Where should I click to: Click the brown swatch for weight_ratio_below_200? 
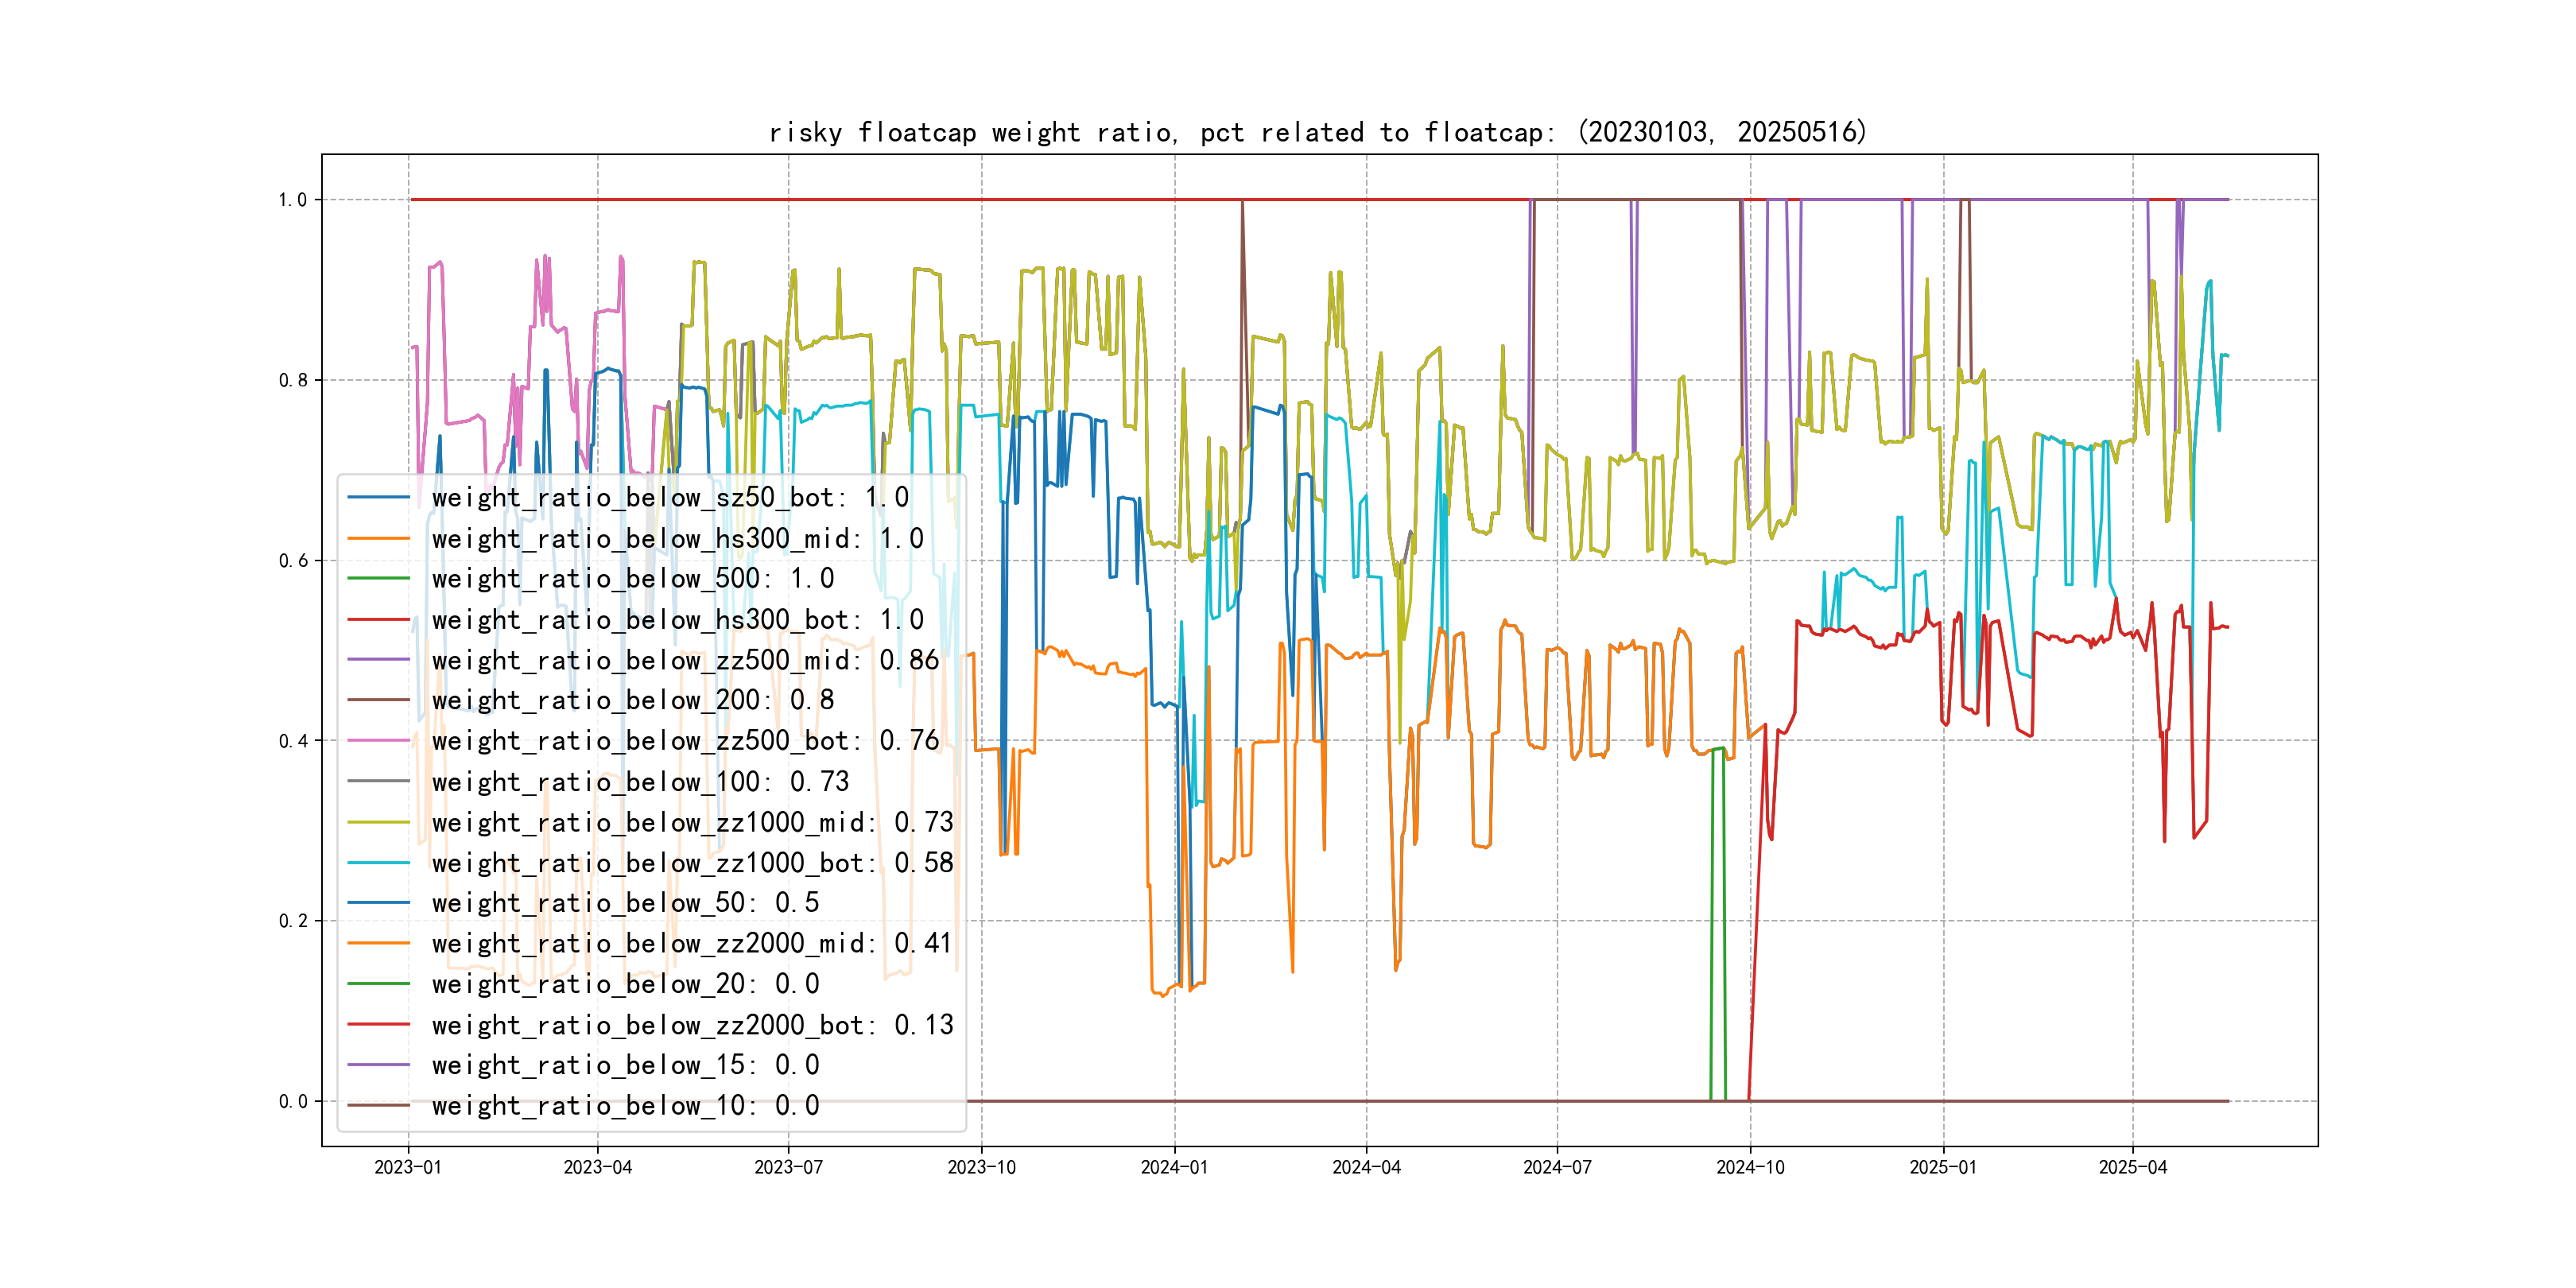coord(378,700)
